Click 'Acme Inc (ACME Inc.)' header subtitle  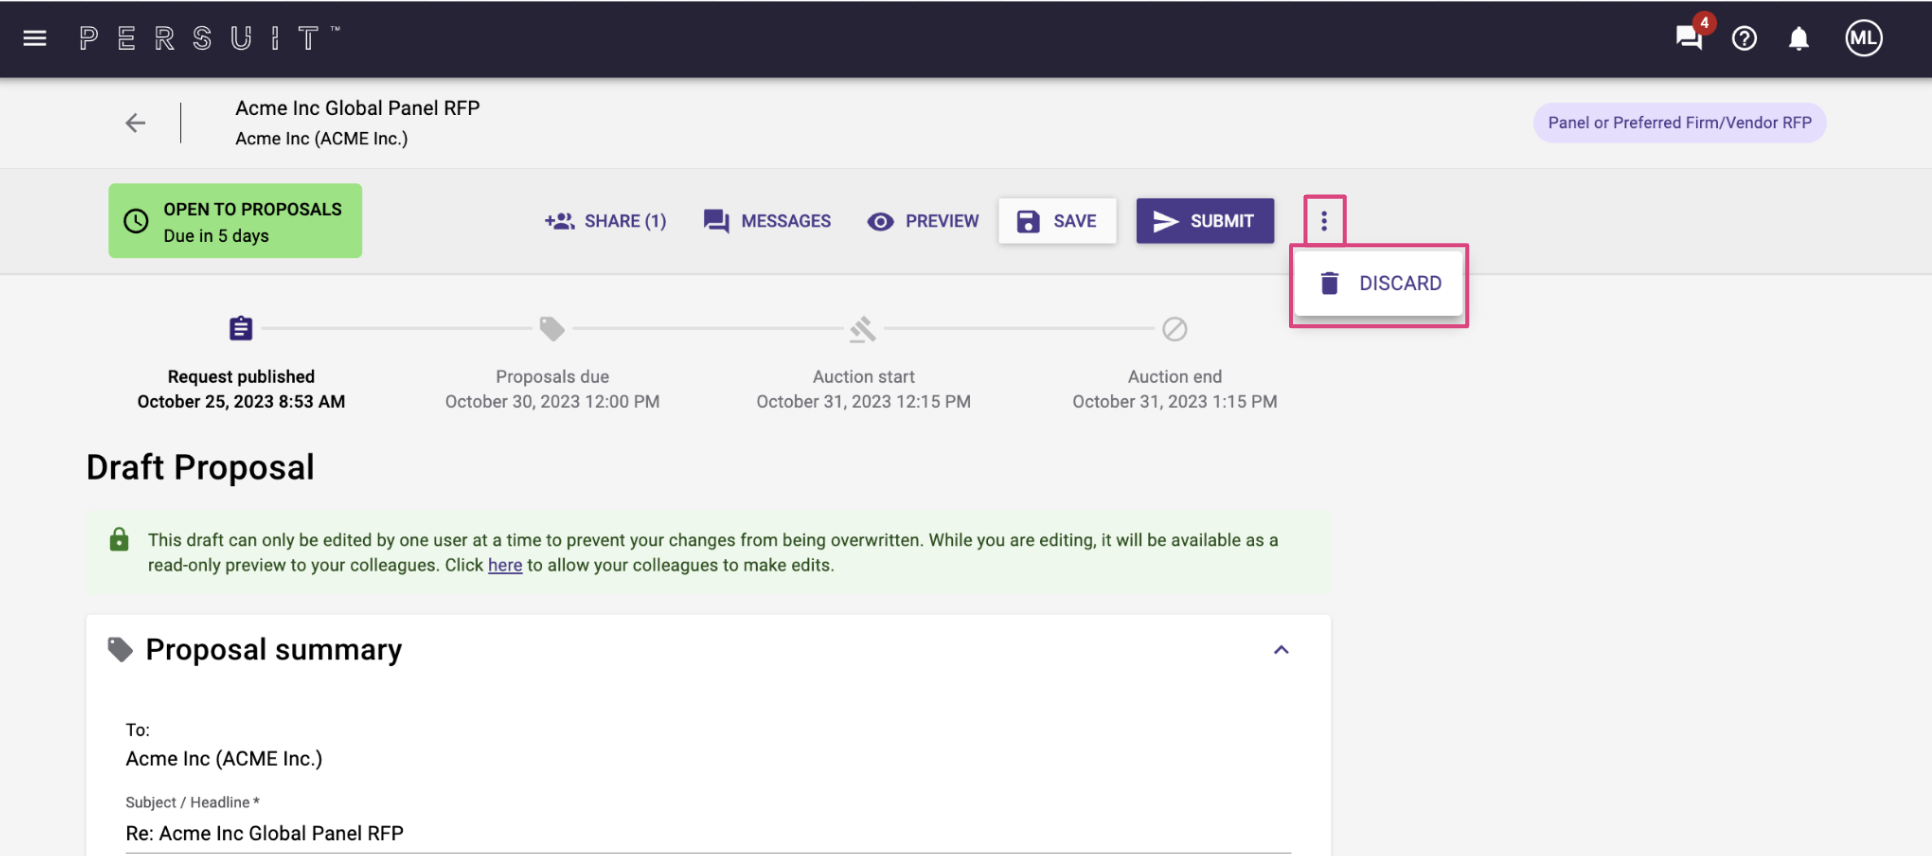(322, 139)
